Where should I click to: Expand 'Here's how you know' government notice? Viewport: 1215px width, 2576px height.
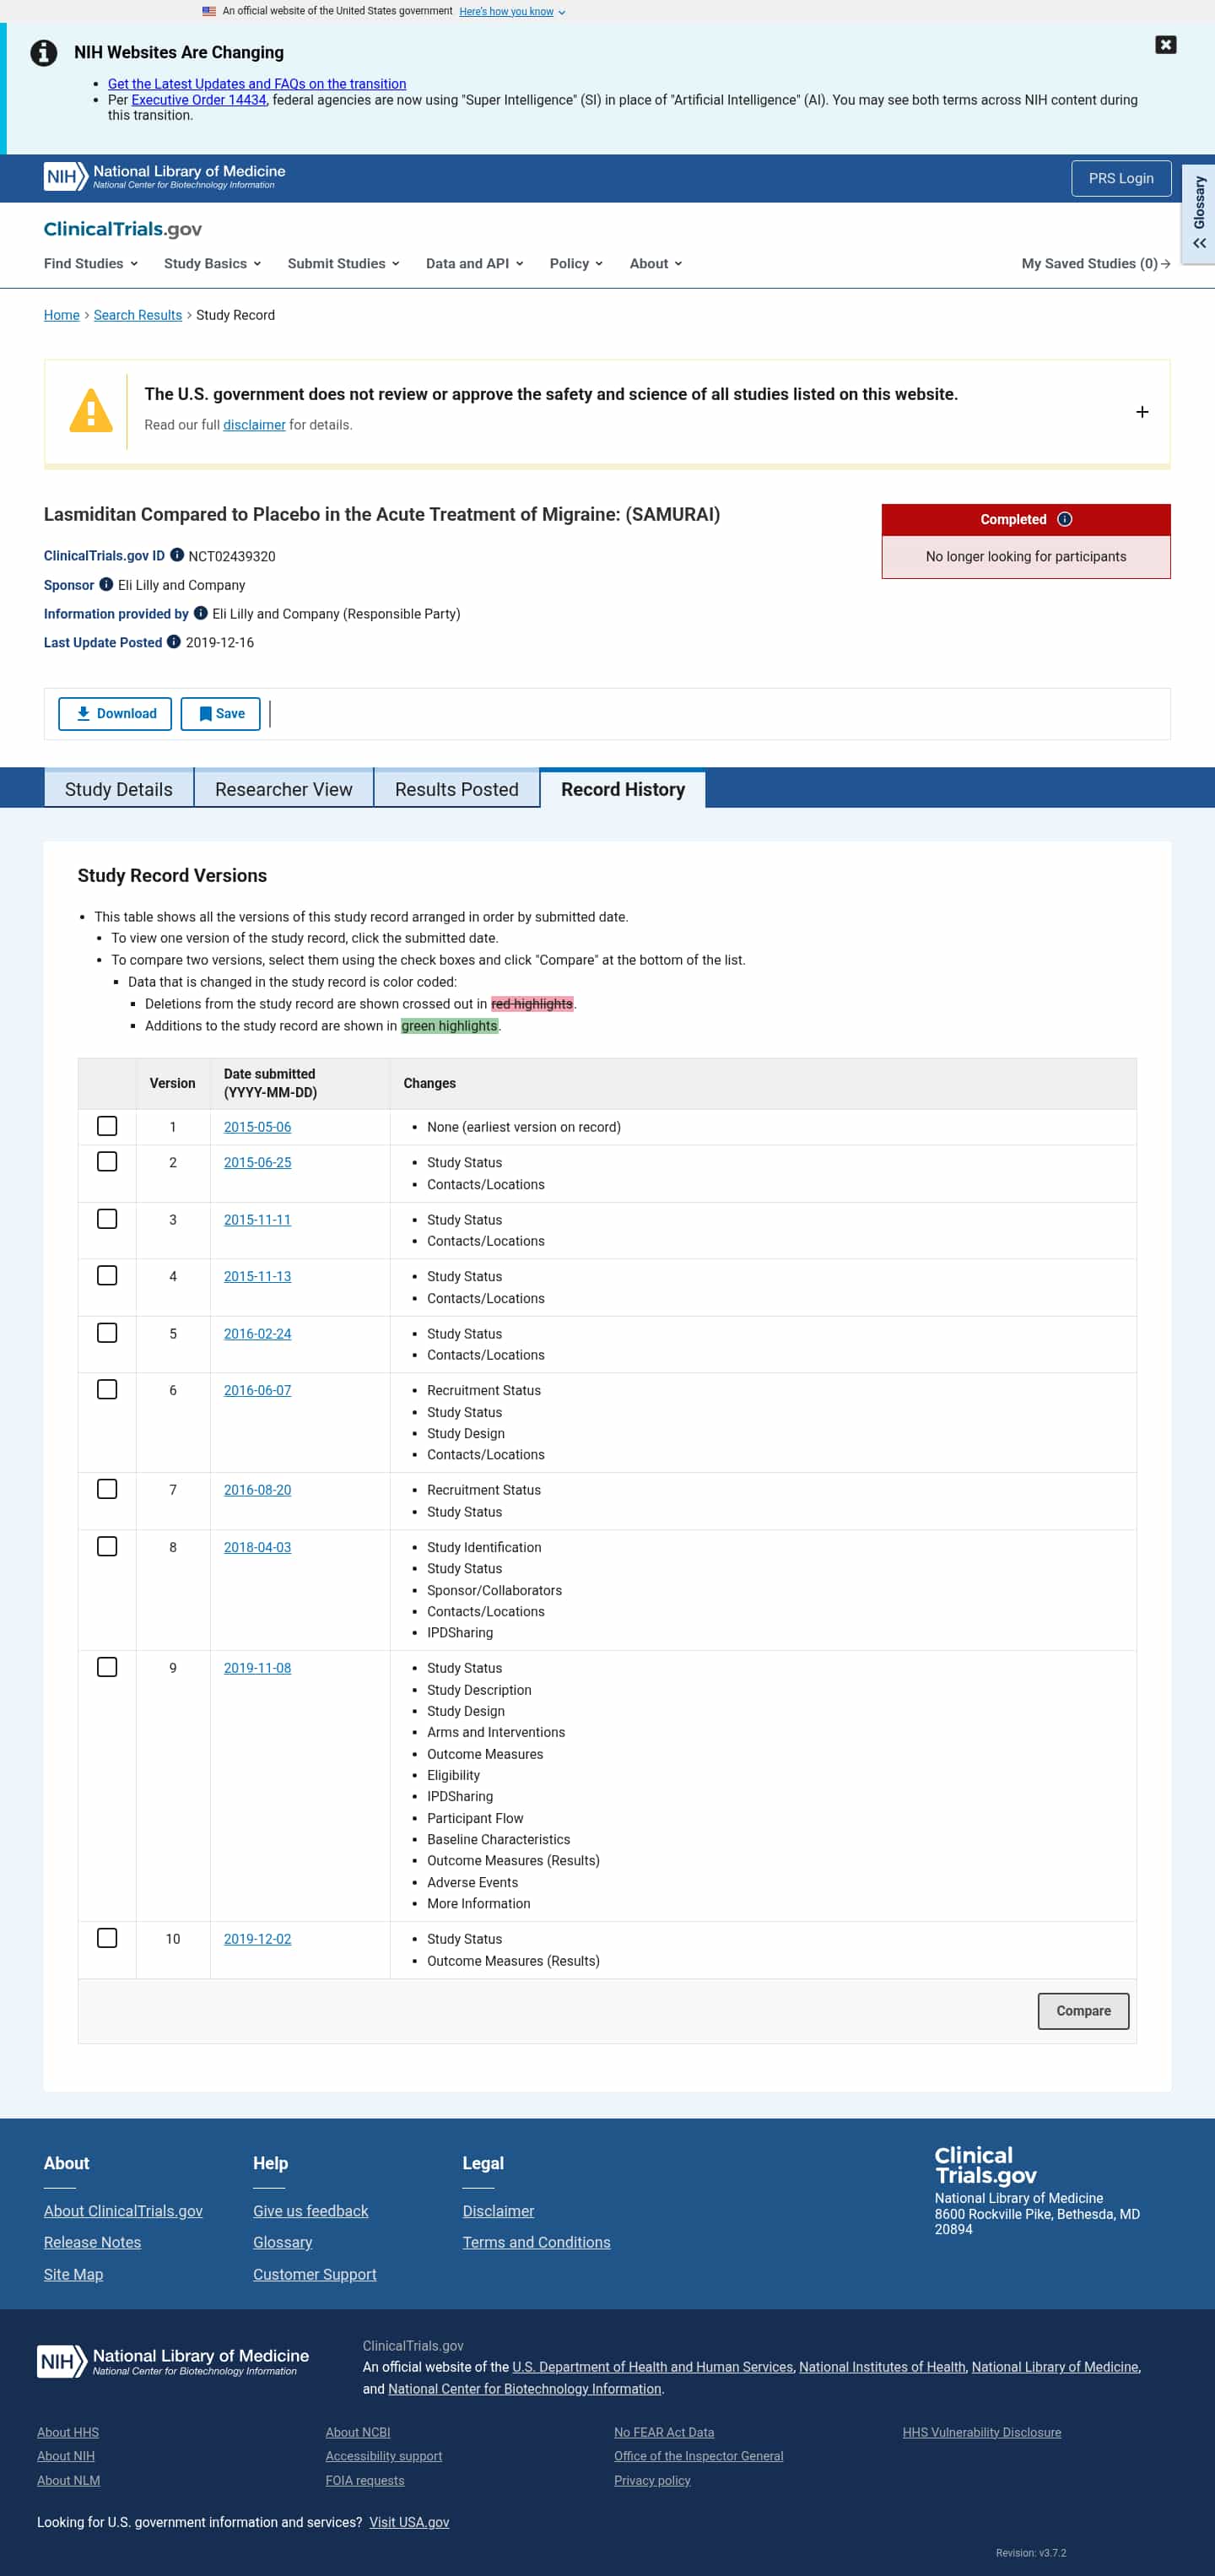pyautogui.click(x=512, y=12)
